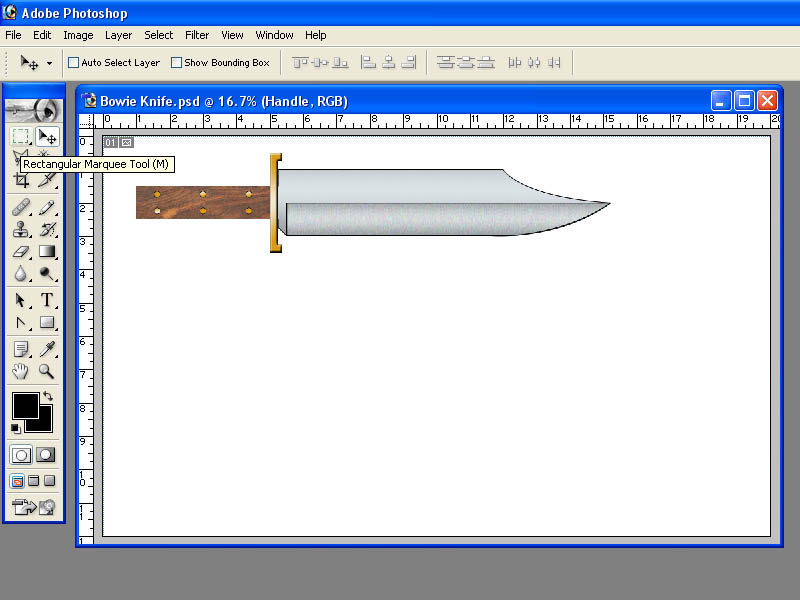Click the ruler origin corner box
The height and width of the screenshot is (600, 800).
pos(86,121)
